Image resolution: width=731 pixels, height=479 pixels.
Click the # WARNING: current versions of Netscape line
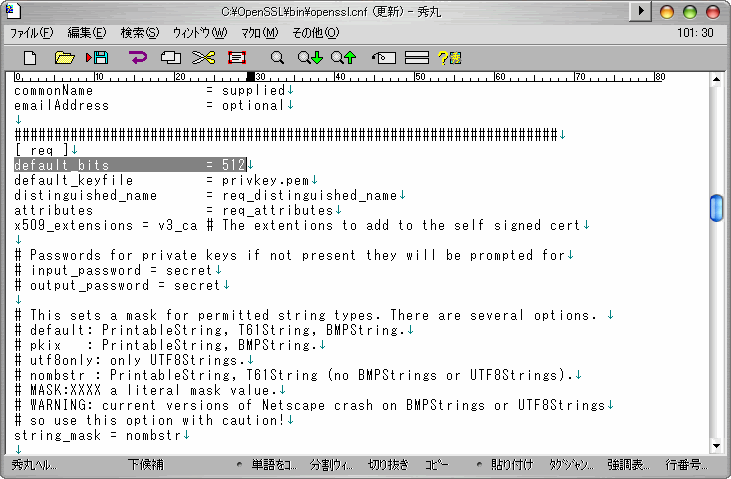[310, 405]
